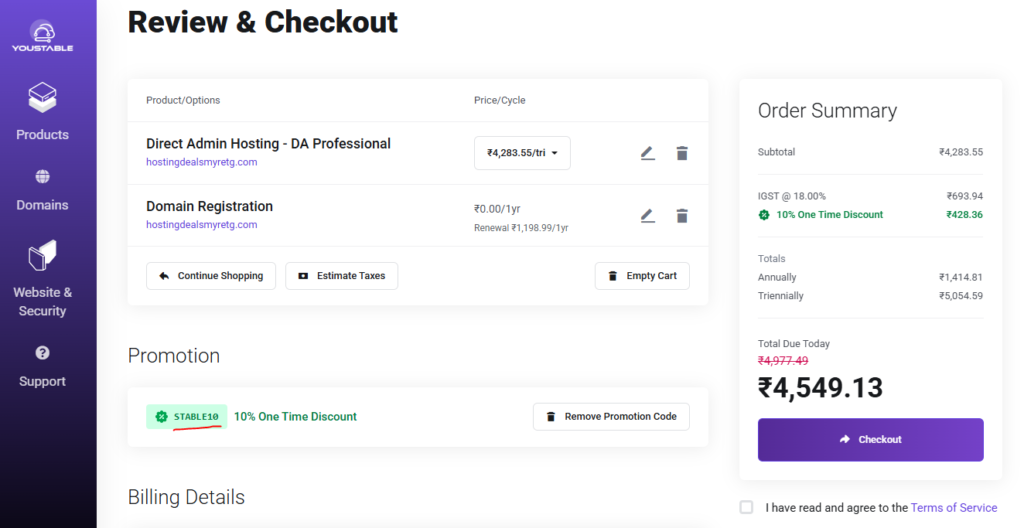Edit the Direct Admin Hosting item

(x=647, y=153)
